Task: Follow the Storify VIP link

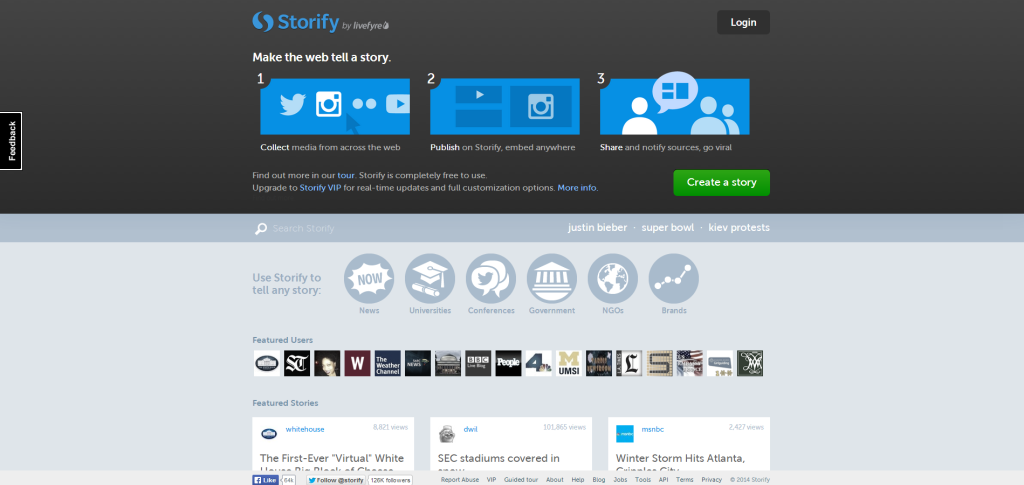Action: (x=320, y=188)
